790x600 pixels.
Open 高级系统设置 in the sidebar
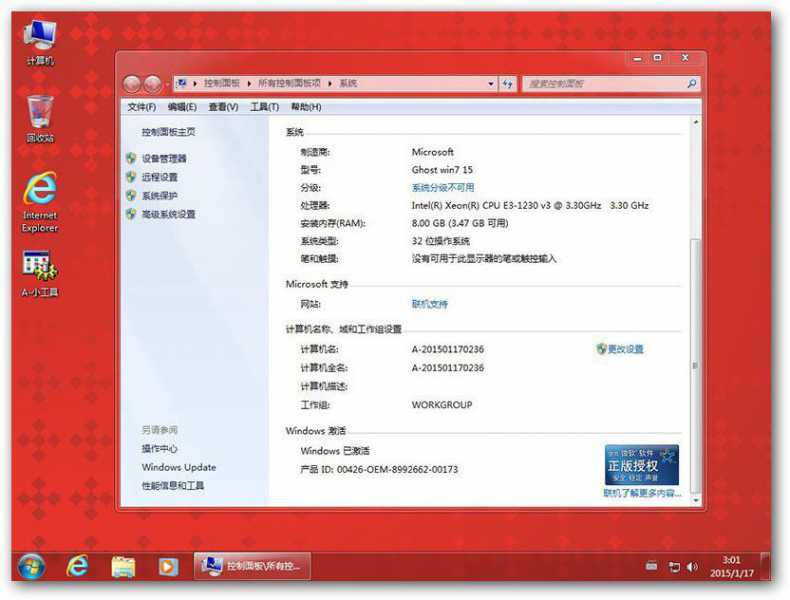tap(169, 215)
